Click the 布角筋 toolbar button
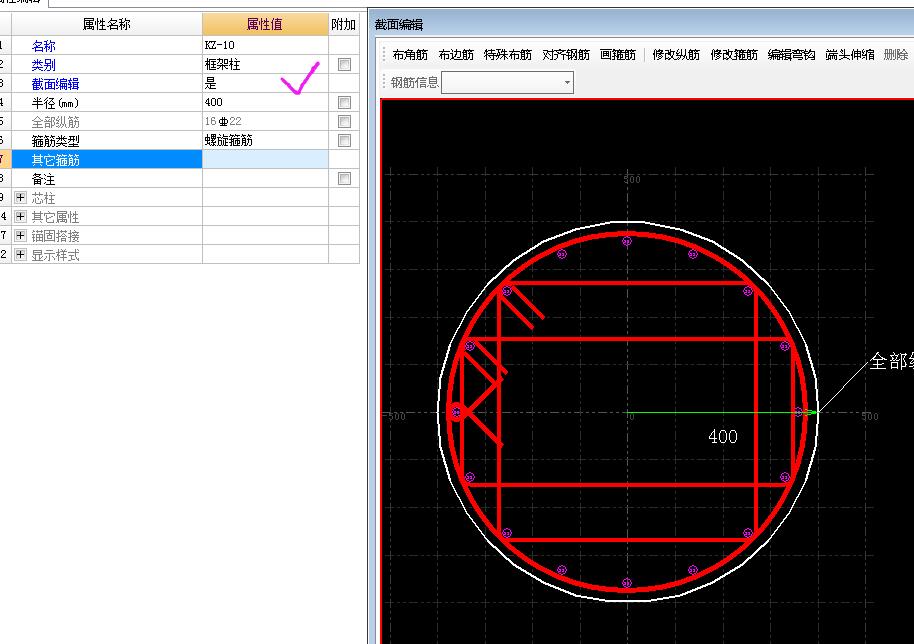914x644 pixels. (x=410, y=55)
